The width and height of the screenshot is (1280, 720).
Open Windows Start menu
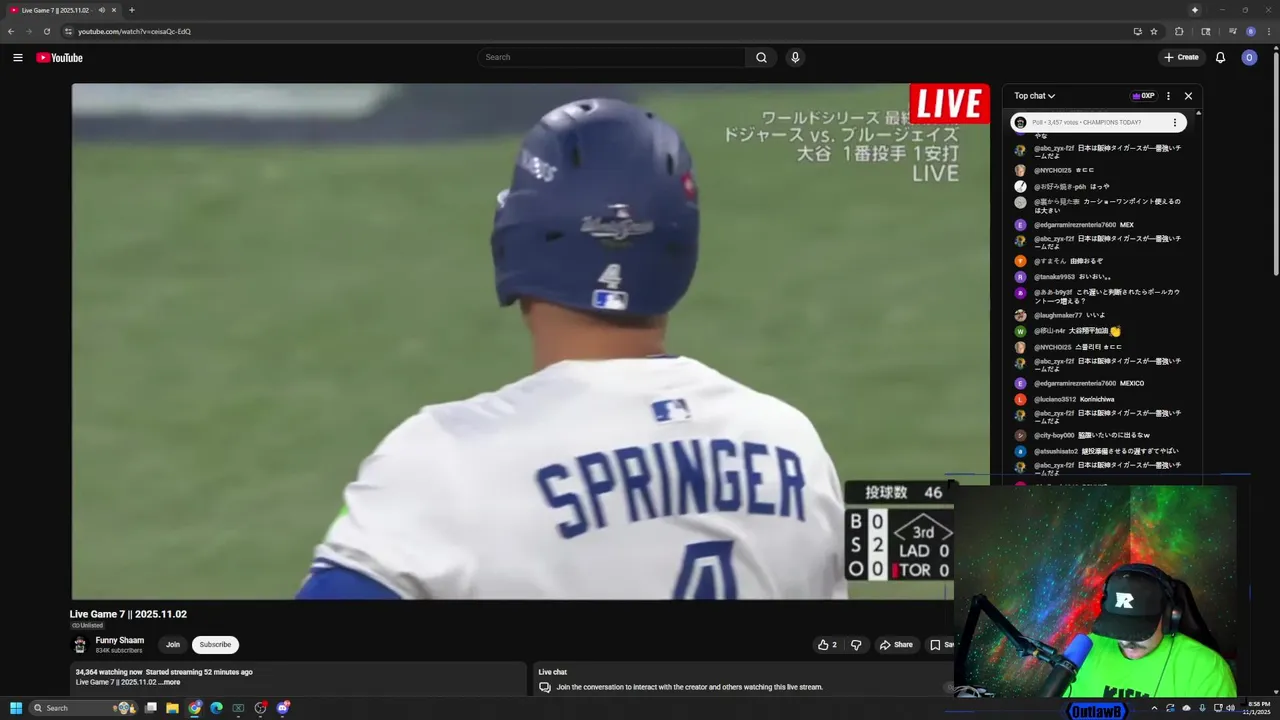pyautogui.click(x=16, y=708)
